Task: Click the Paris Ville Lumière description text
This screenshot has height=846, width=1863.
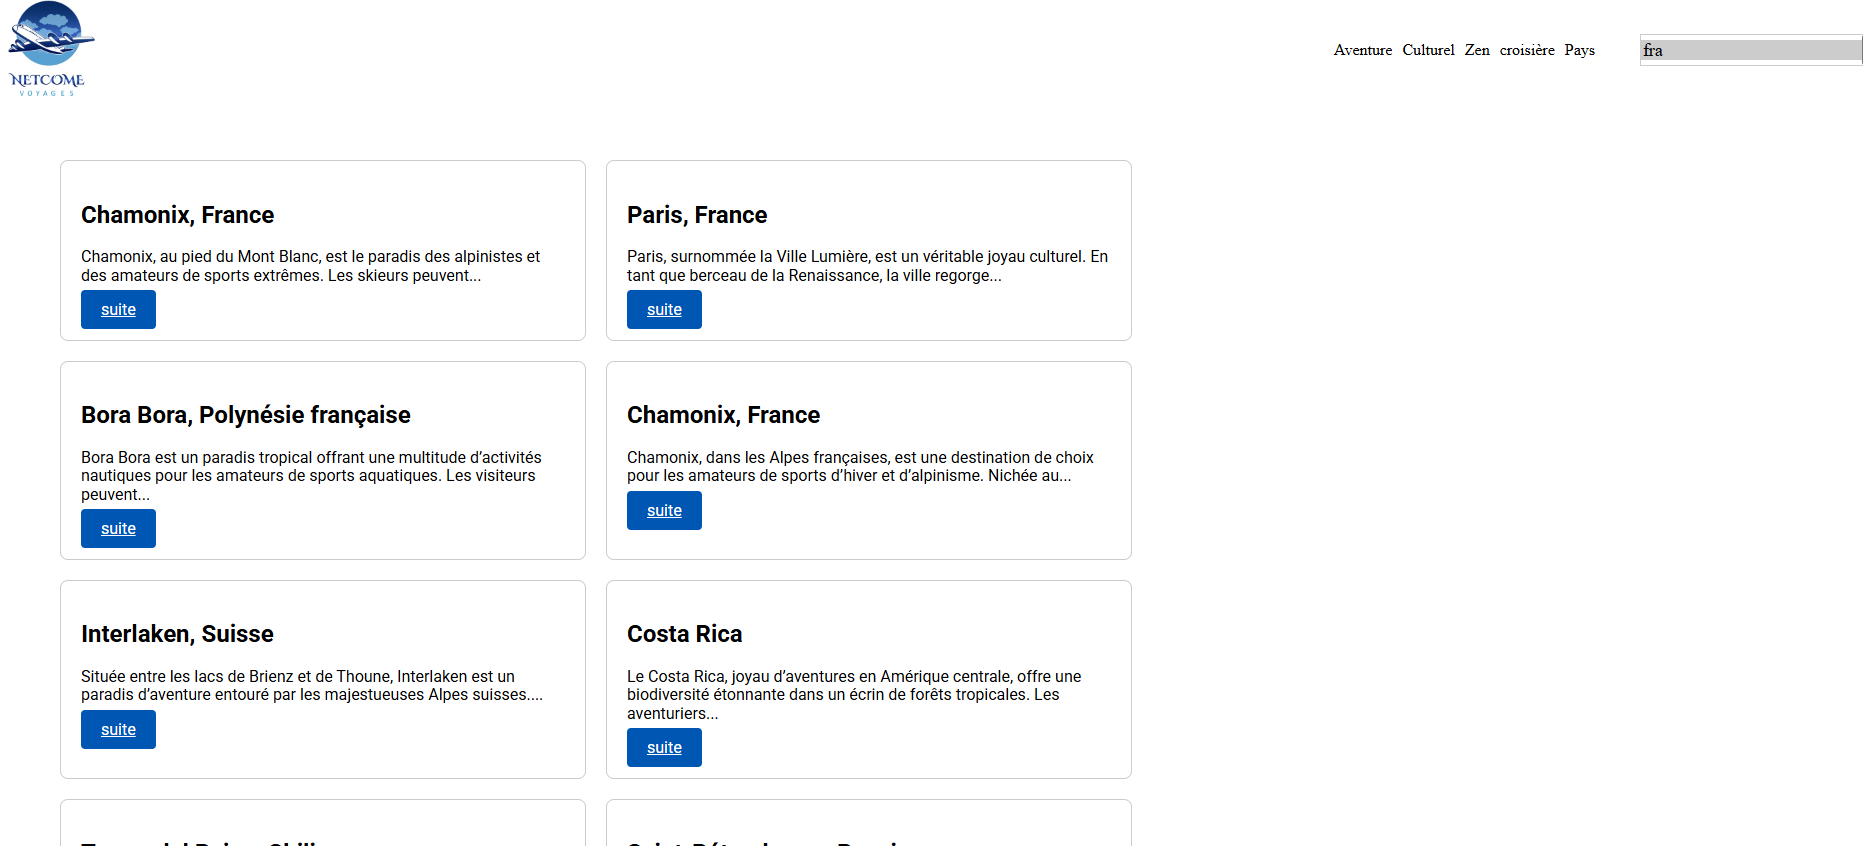Action: coord(867,266)
